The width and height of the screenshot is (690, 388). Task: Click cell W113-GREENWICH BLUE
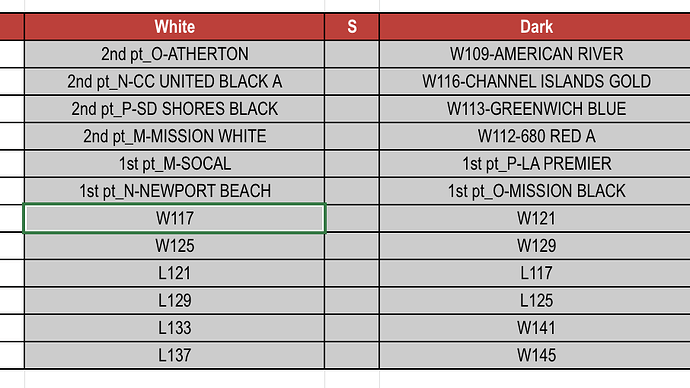(x=535, y=109)
